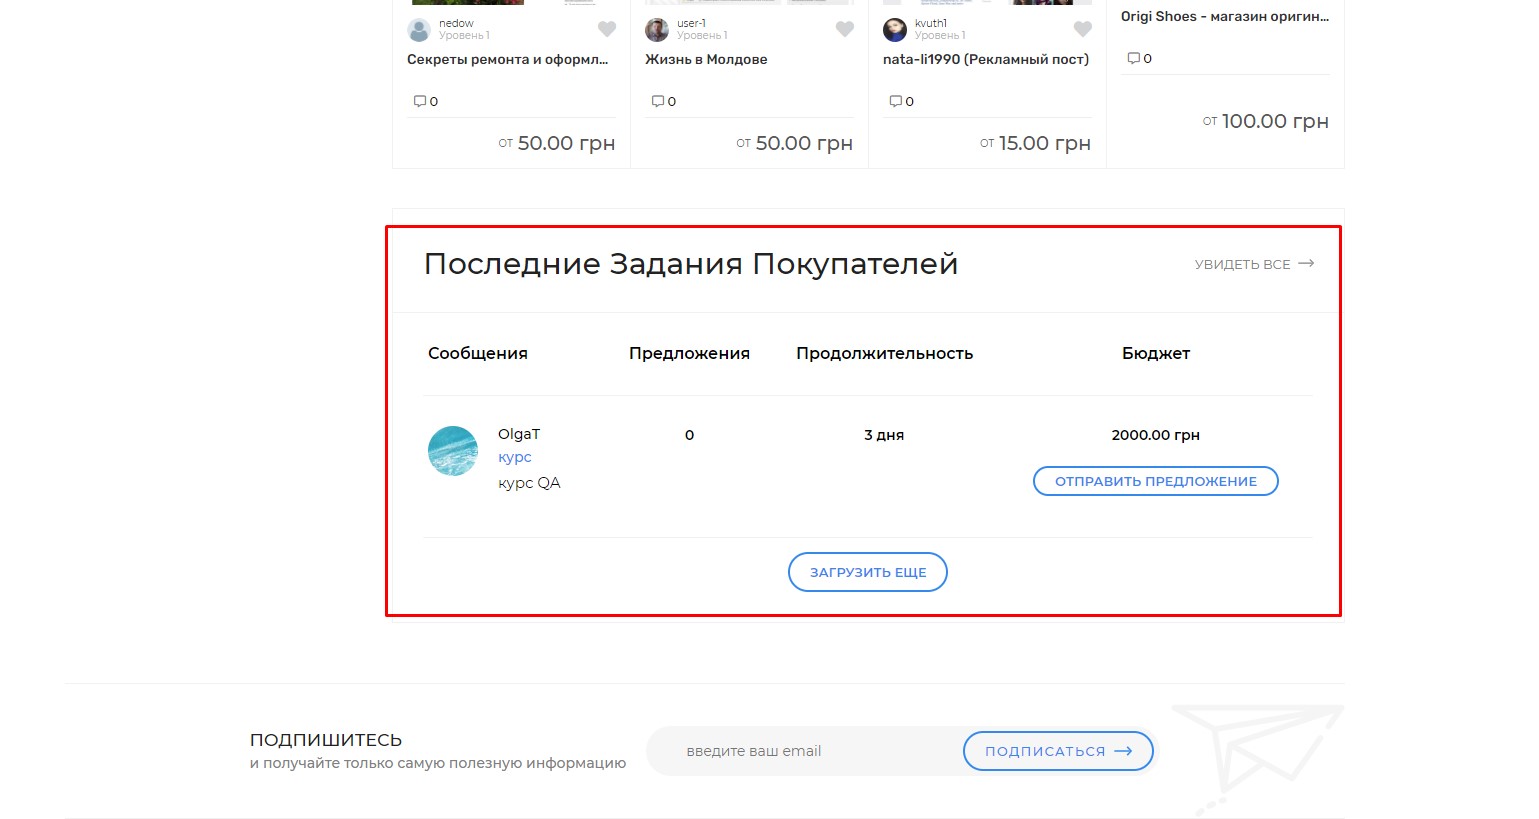
Task: Open Секреты ремонта и оформл... listing title
Action: [x=507, y=60]
